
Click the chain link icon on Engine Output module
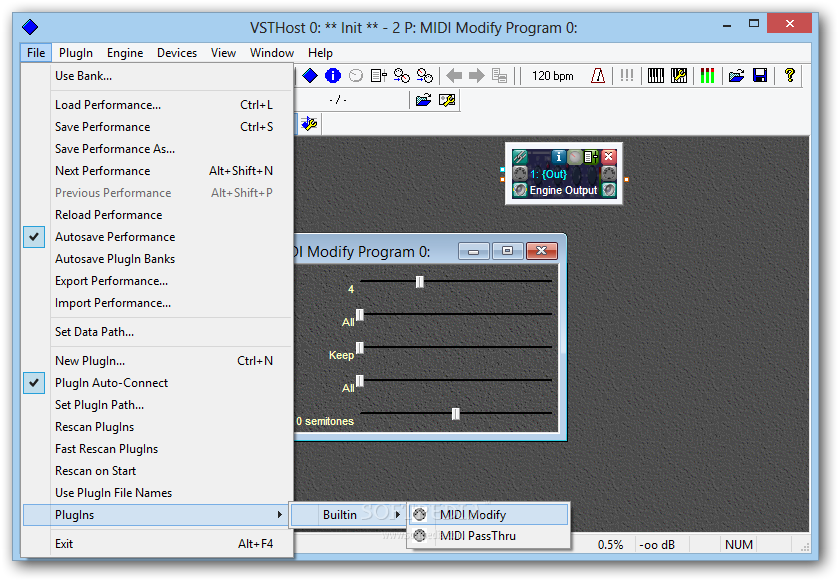pyautogui.click(x=520, y=157)
